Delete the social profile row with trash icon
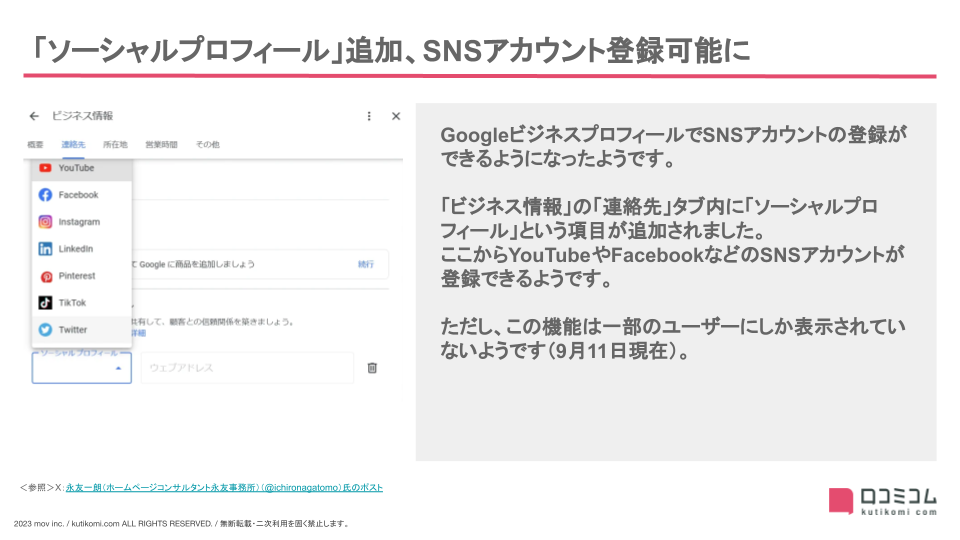This screenshot has width=960, height=540. point(372,368)
